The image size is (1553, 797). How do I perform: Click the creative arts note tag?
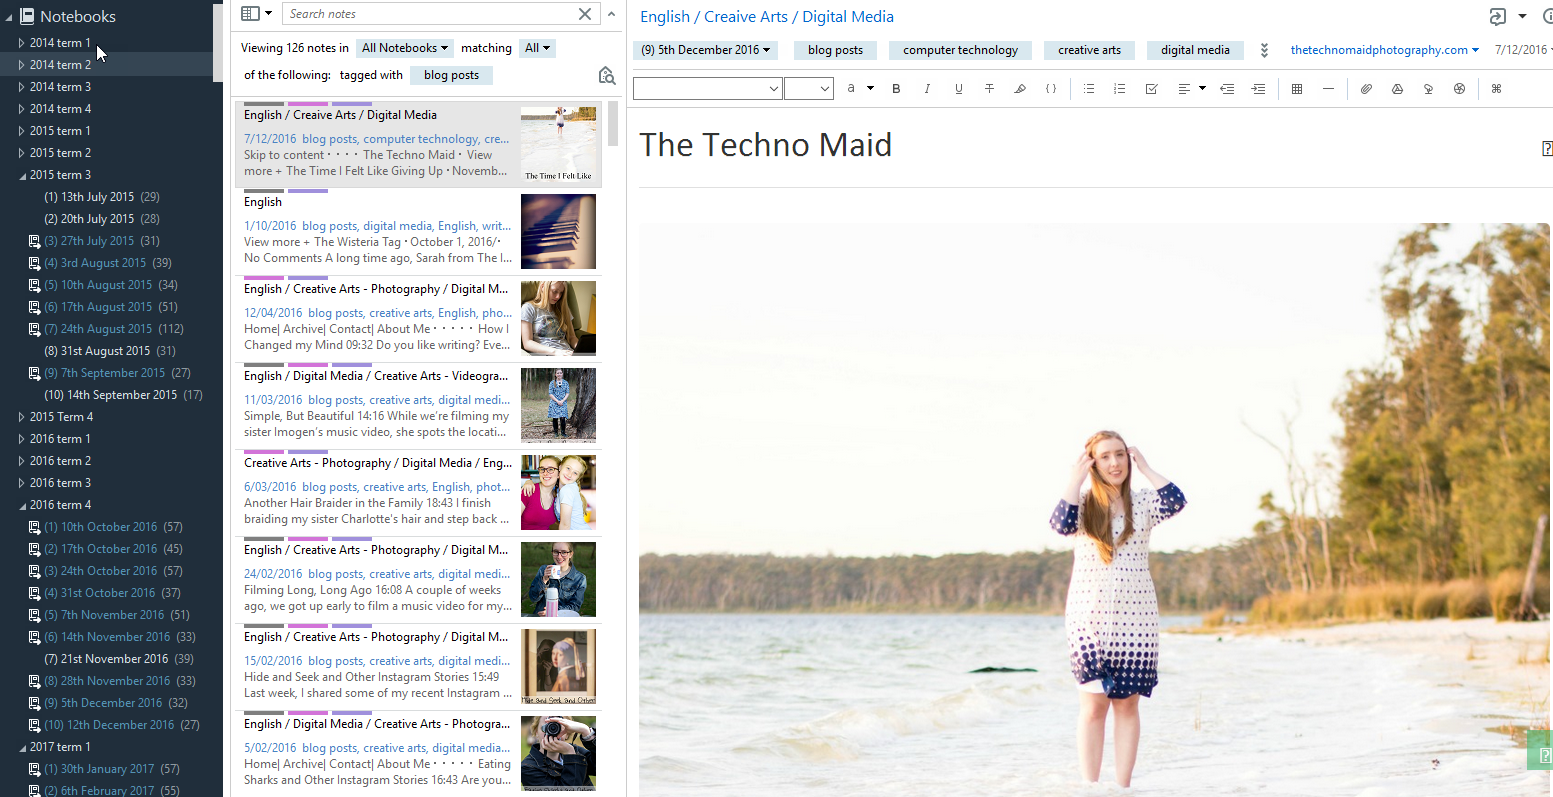[x=1089, y=50]
